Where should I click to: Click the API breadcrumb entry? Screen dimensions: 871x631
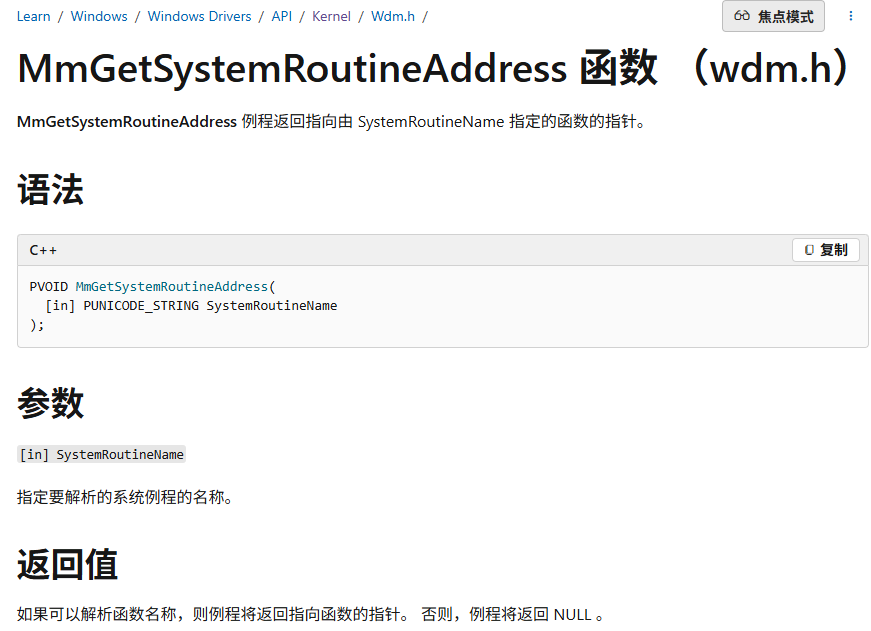(281, 16)
